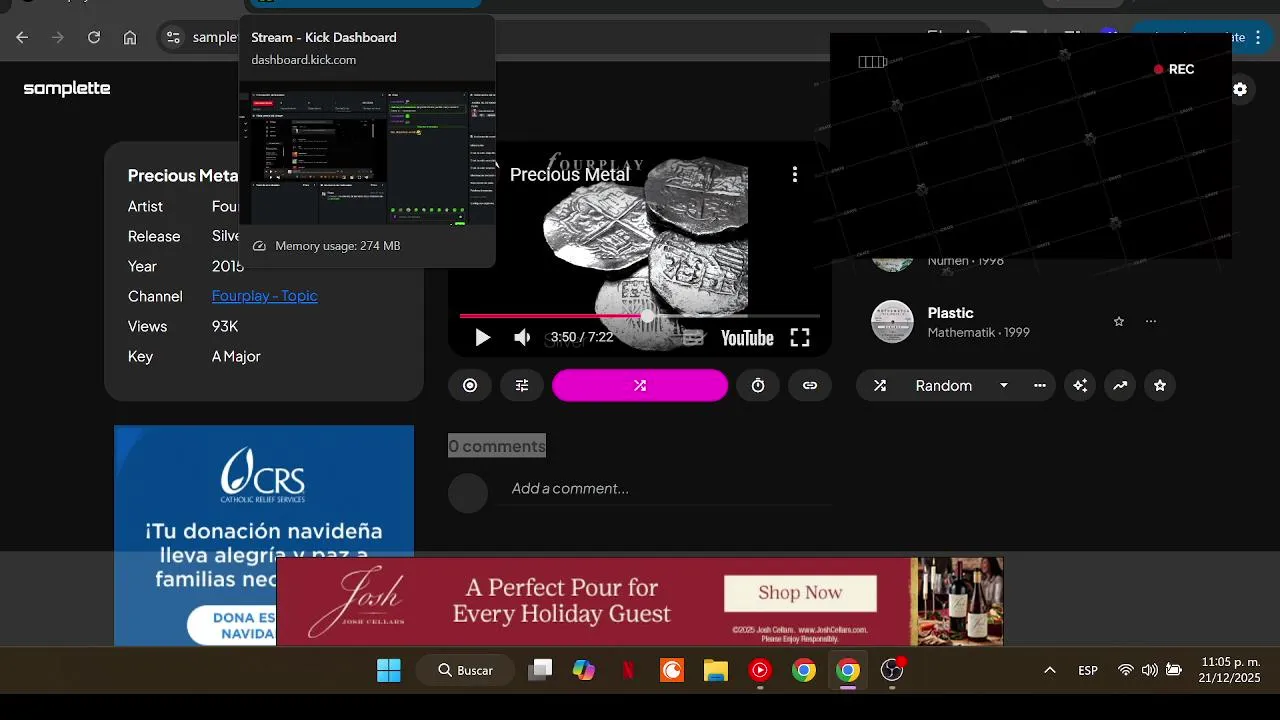Image resolution: width=1280 pixels, height=720 pixels.
Task: Open the Buscar taskbar search box
Action: tap(467, 670)
